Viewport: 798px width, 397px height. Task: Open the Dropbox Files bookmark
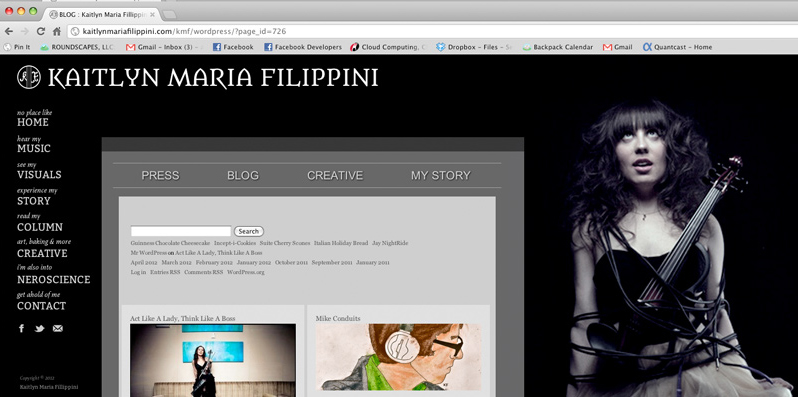tap(474, 47)
